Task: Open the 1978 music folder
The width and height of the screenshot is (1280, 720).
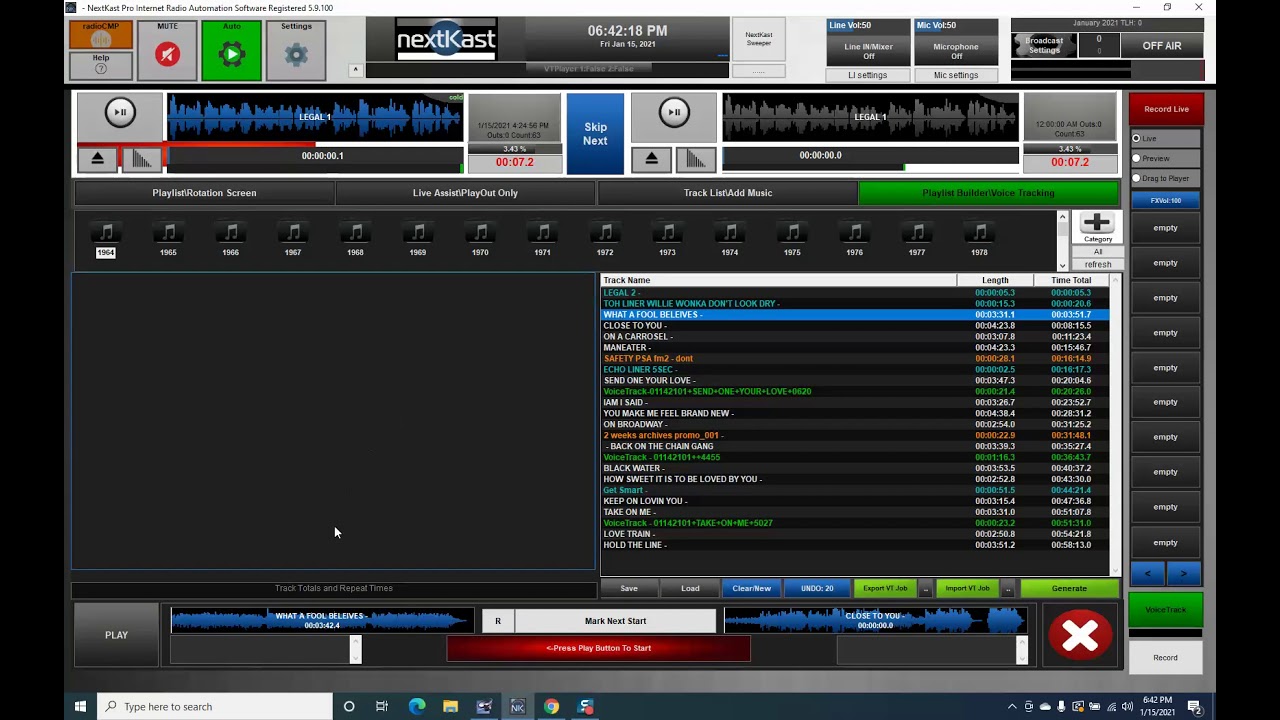Action: pyautogui.click(x=979, y=240)
